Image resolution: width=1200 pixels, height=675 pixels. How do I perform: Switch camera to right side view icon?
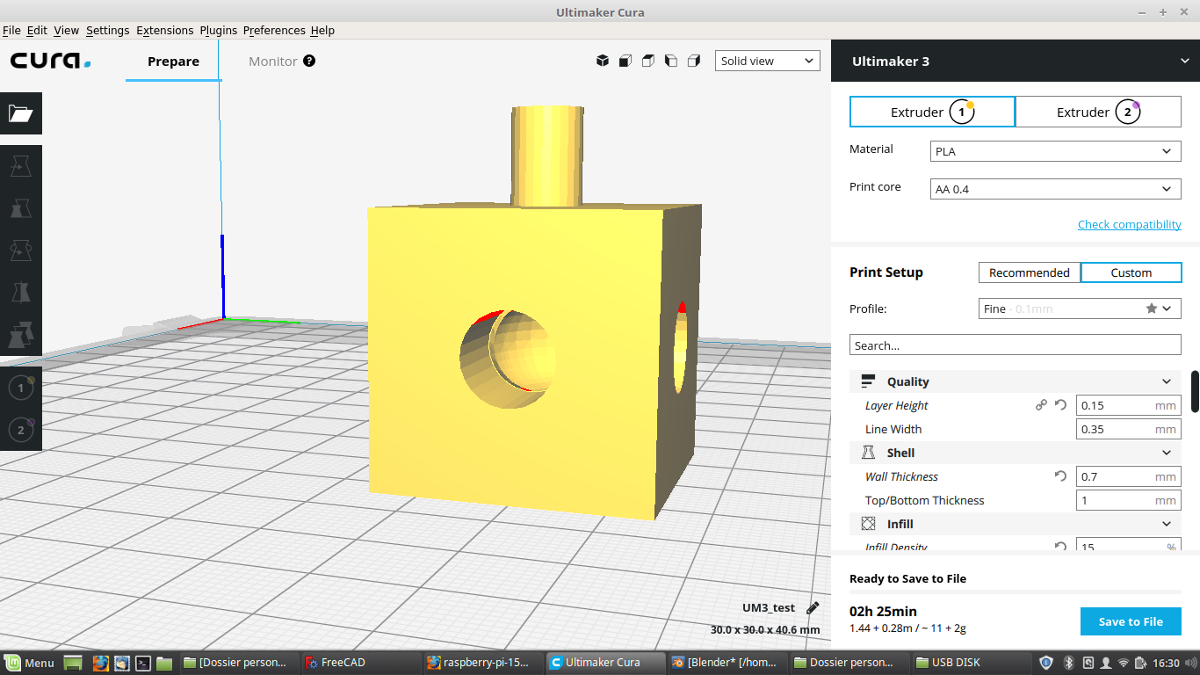[694, 61]
